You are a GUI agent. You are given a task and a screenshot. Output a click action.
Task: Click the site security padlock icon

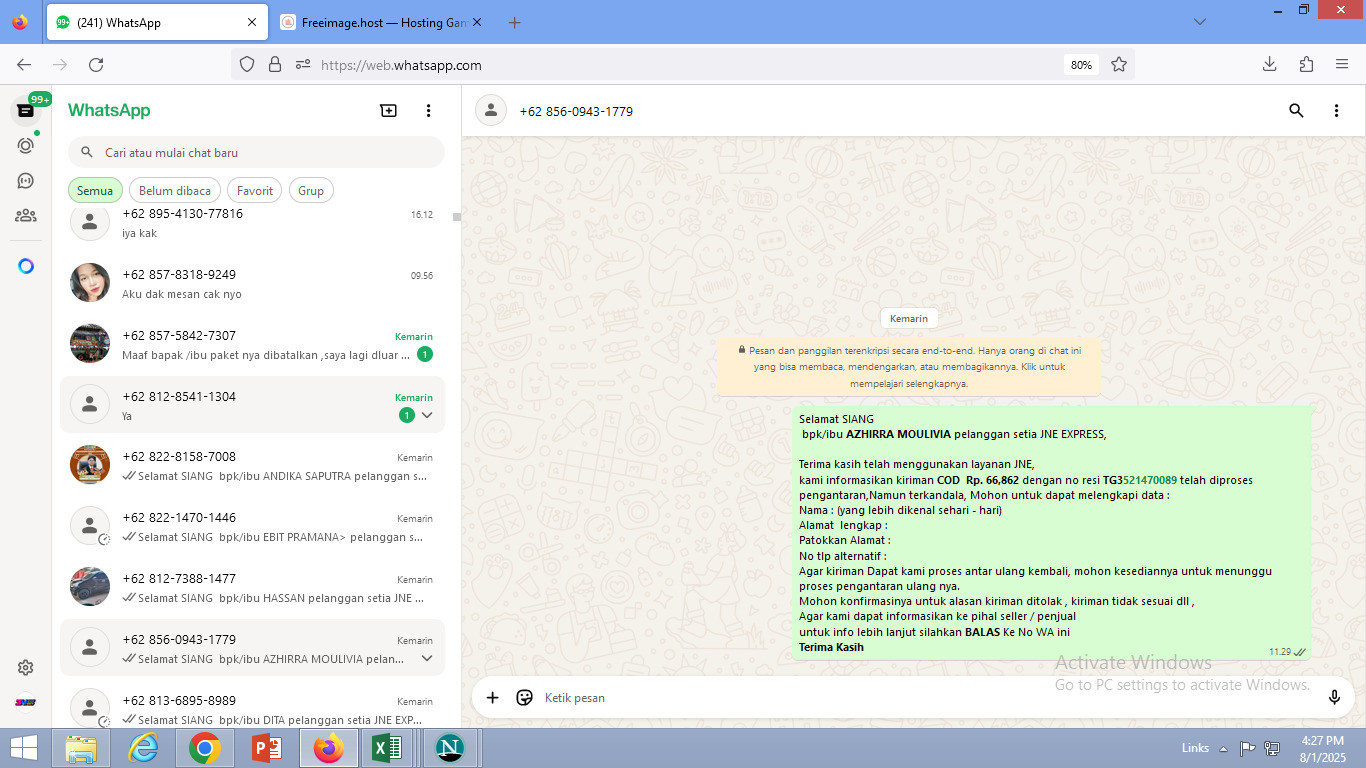(275, 65)
